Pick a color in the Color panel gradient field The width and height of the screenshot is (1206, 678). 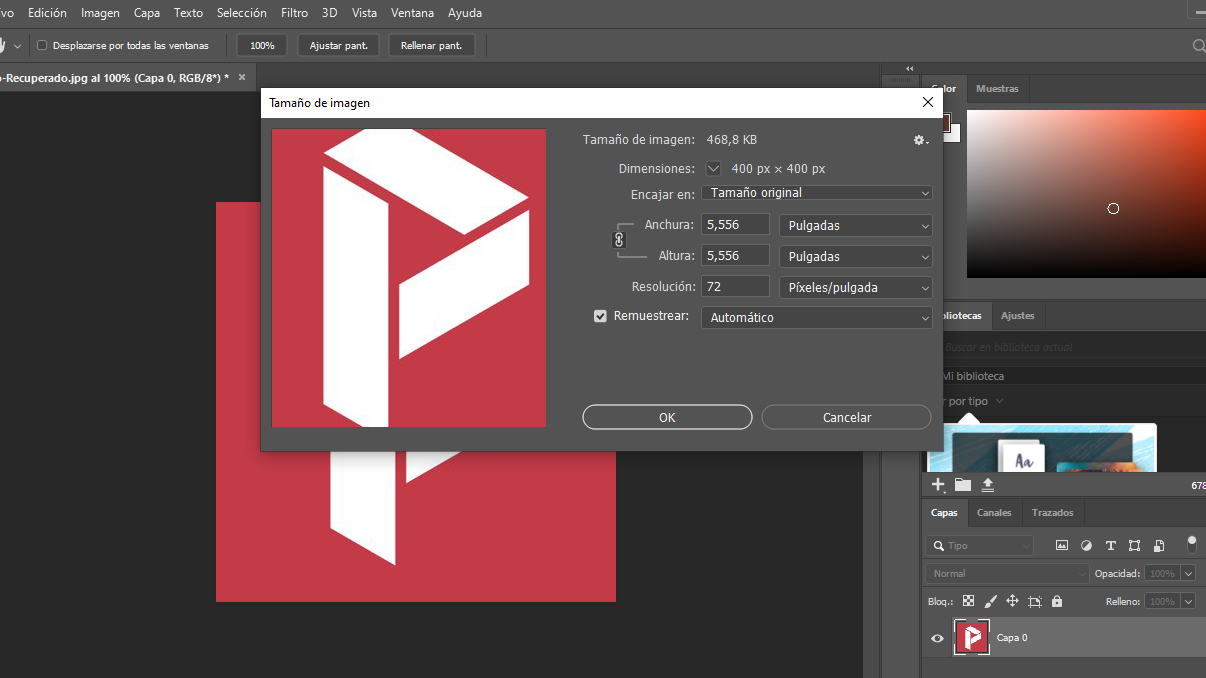(1086, 193)
